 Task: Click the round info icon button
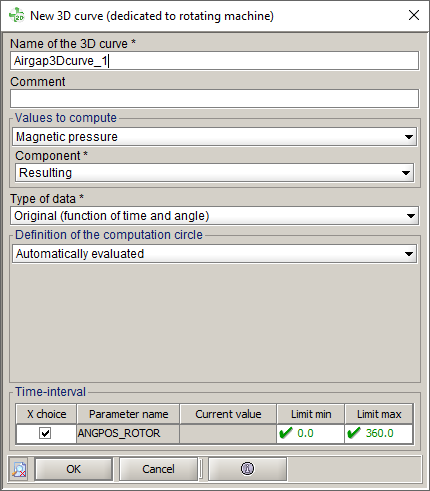(x=247, y=469)
